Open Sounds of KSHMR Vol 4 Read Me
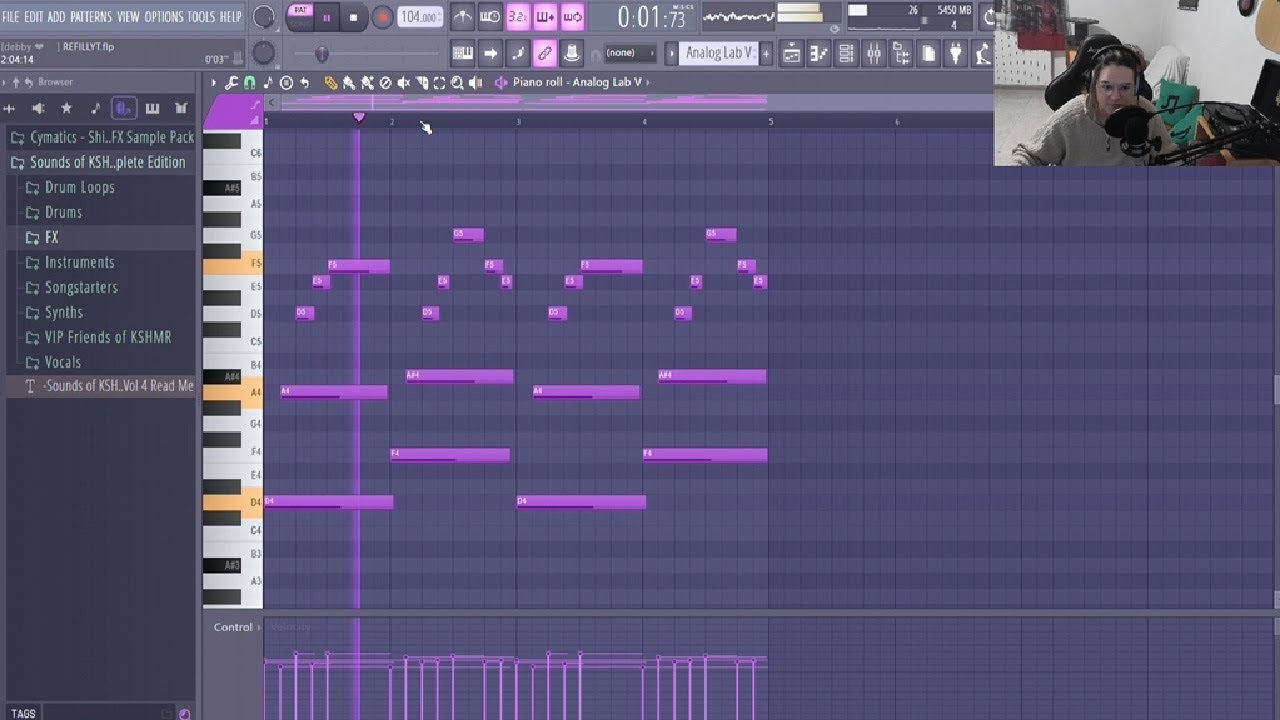The width and height of the screenshot is (1280, 720). 101,386
